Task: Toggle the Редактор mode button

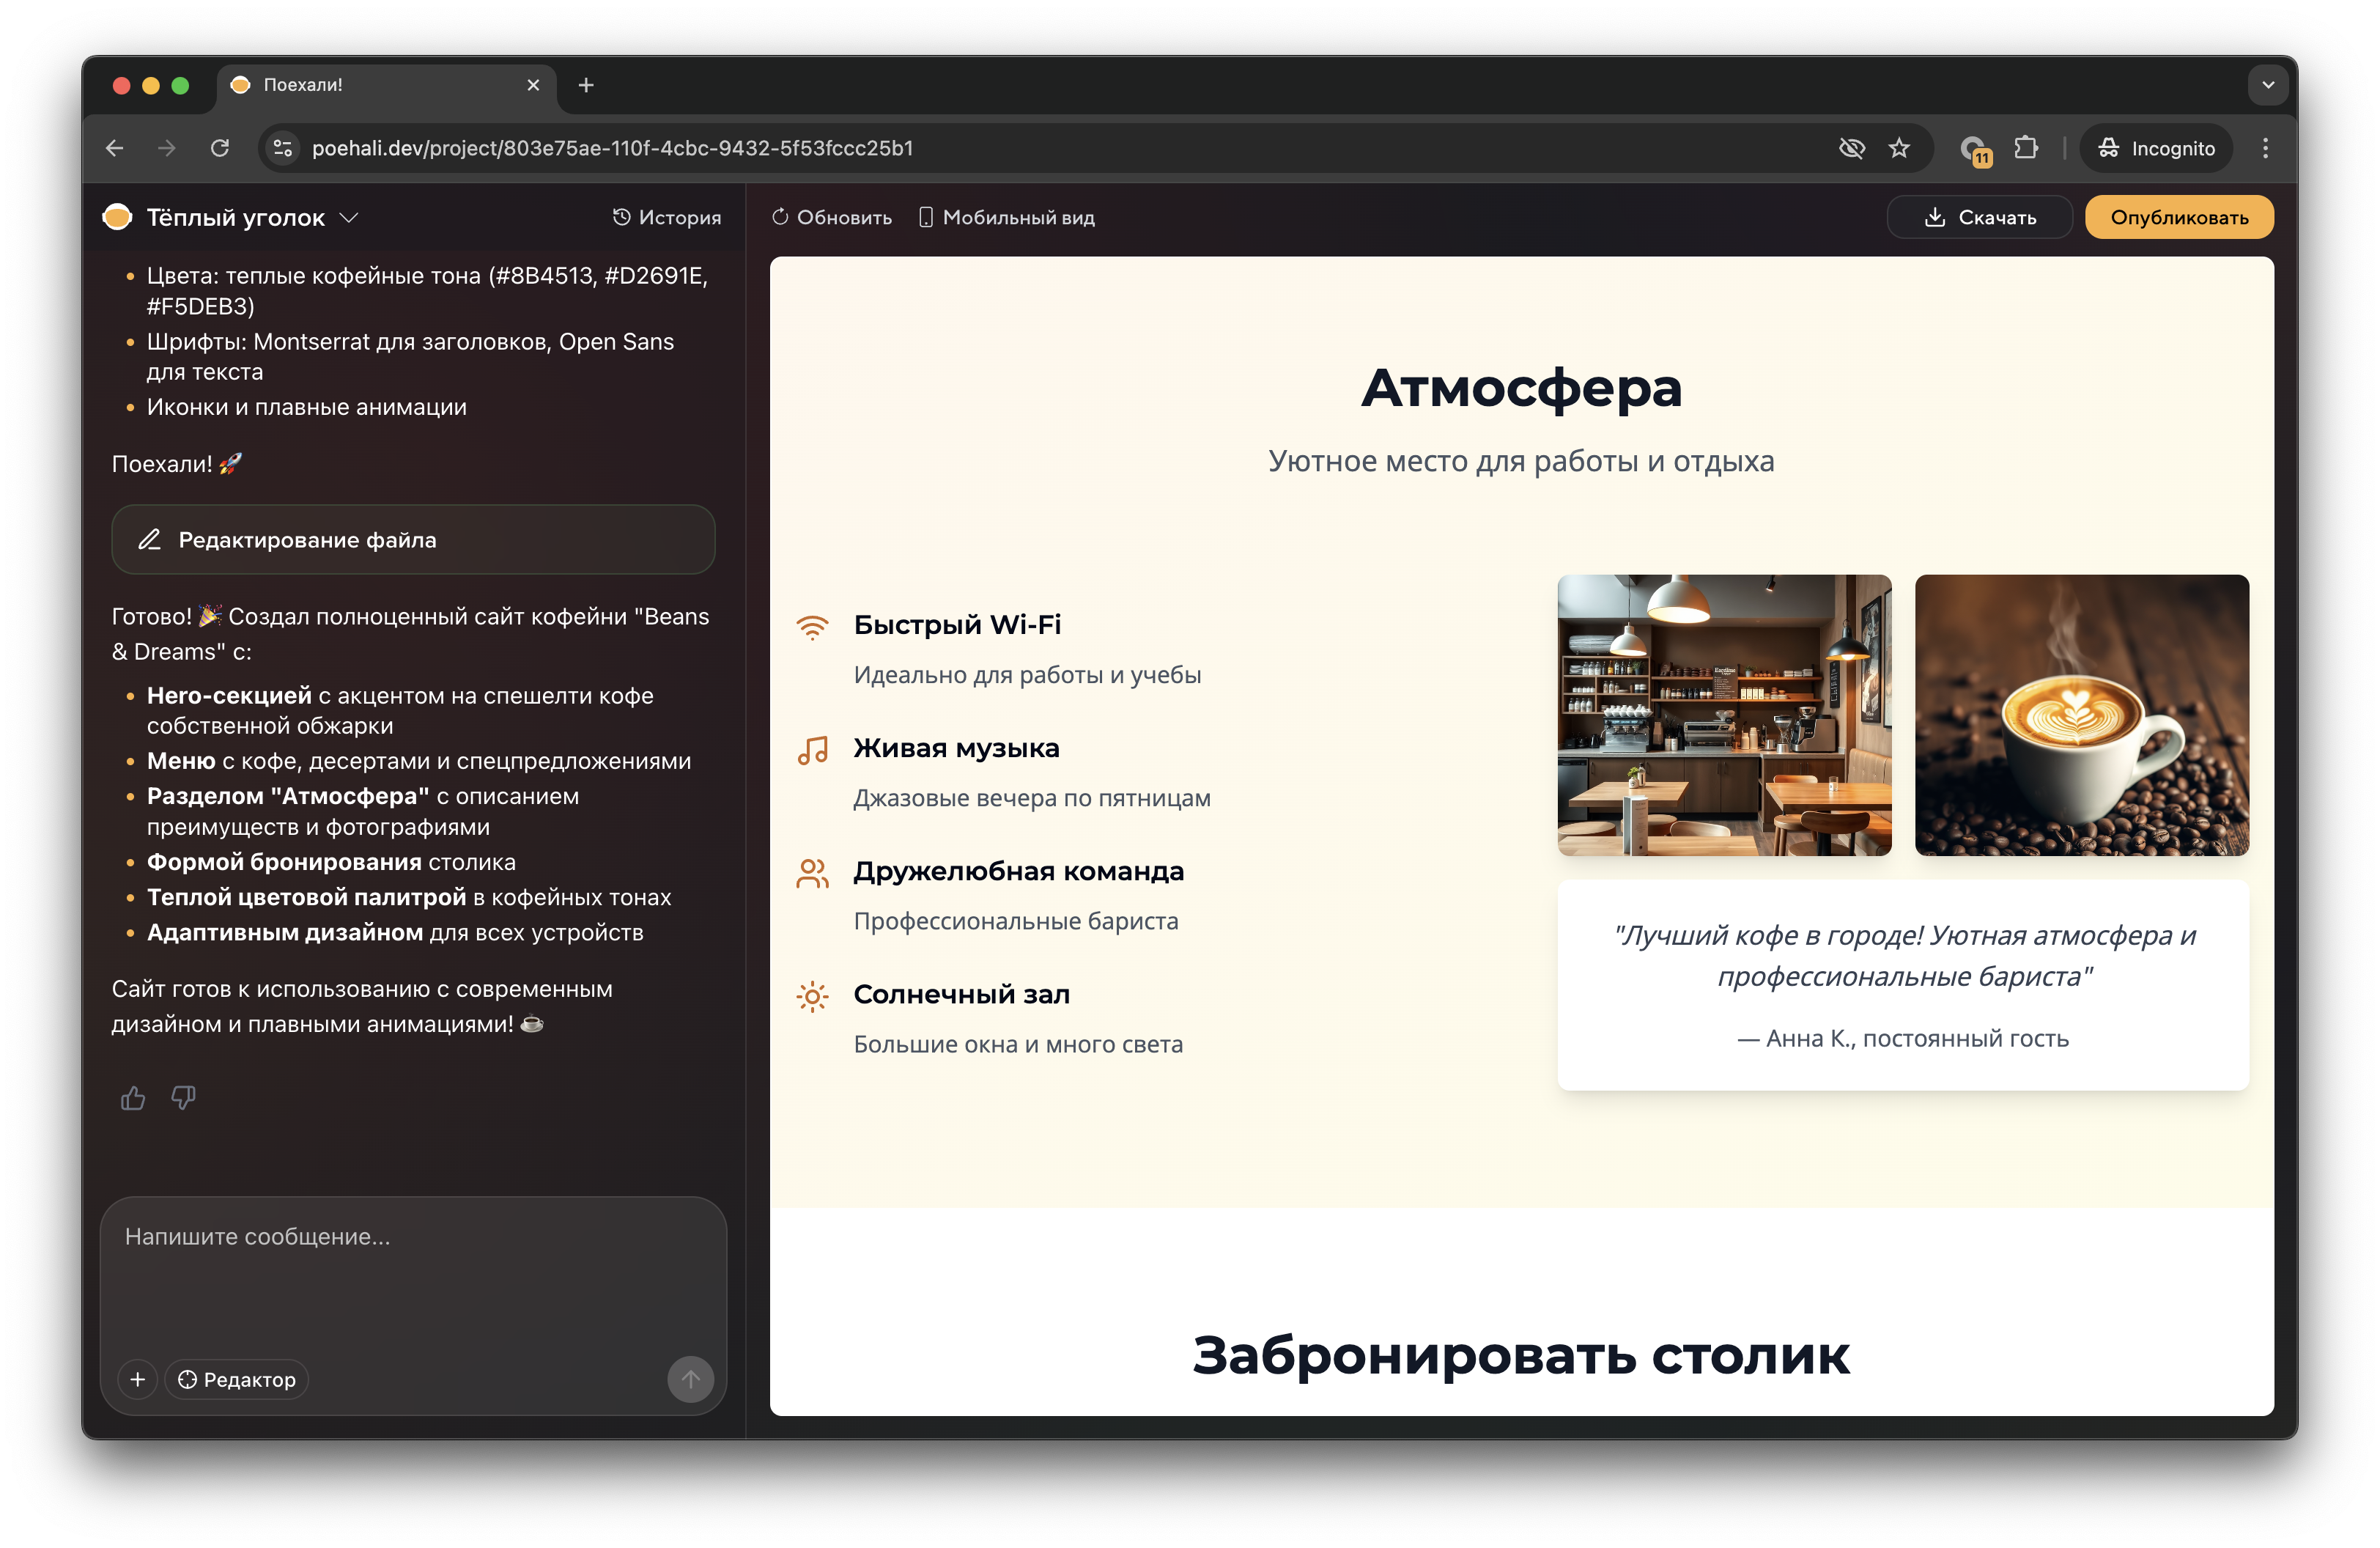Action: (237, 1379)
